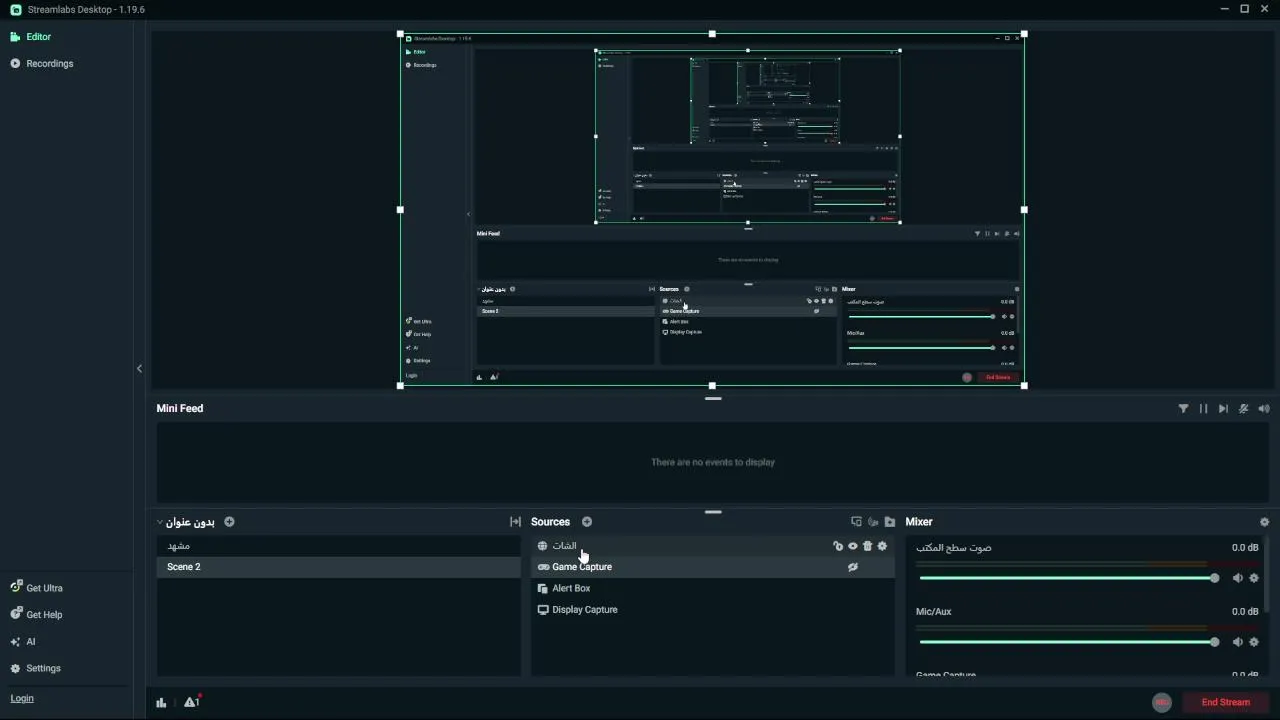Click the Mini Feed volume speaker icon
1280x720 pixels.
click(x=1264, y=408)
